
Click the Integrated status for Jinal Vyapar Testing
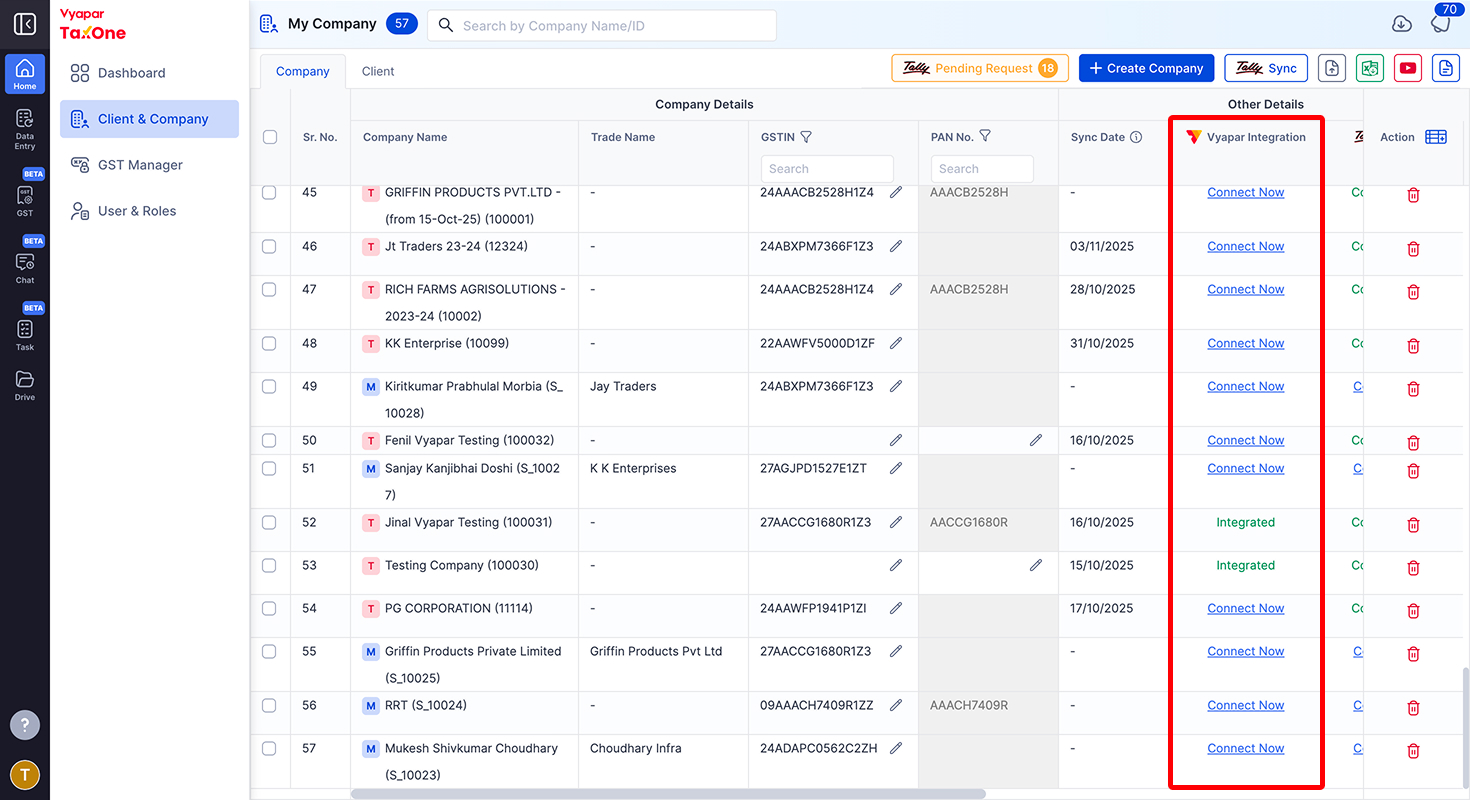coord(1246,522)
